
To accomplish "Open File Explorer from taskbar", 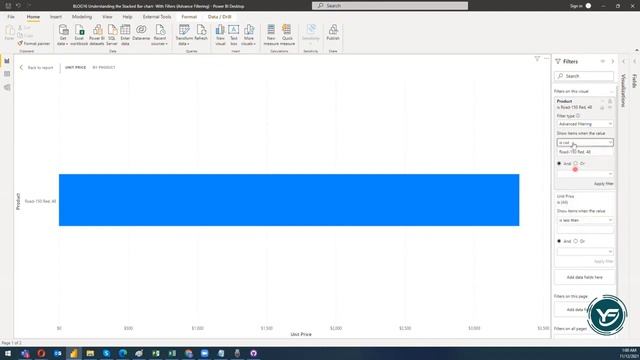I will point(90,353).
